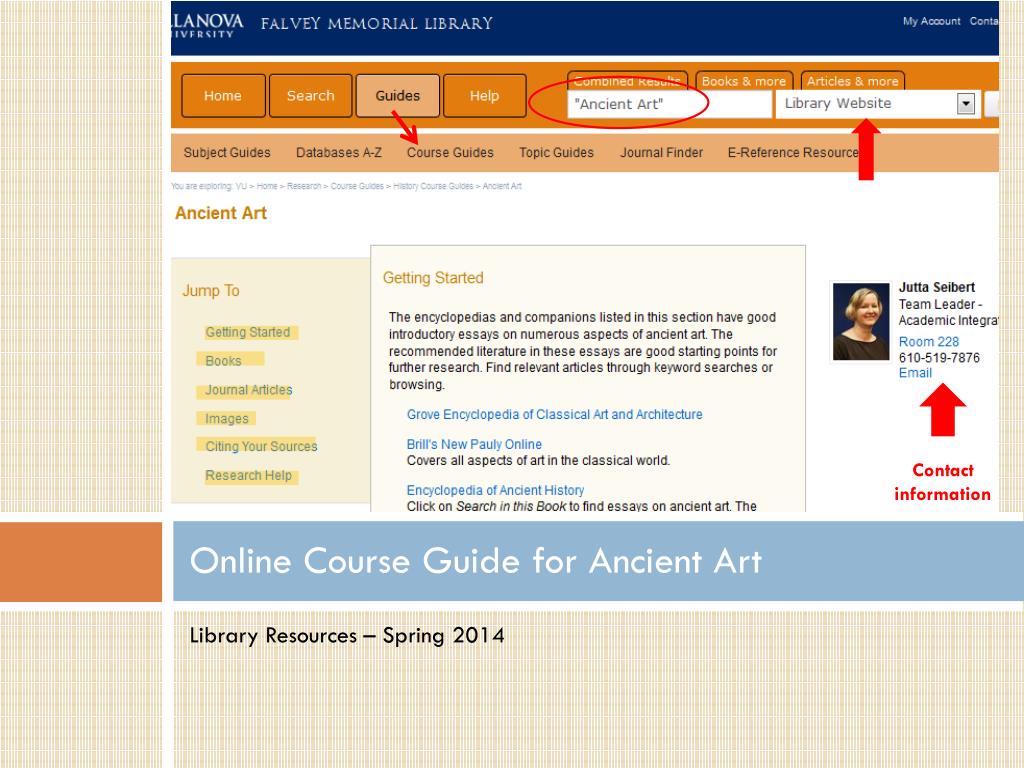
Task: Jump to Research Help link
Action: tap(248, 475)
